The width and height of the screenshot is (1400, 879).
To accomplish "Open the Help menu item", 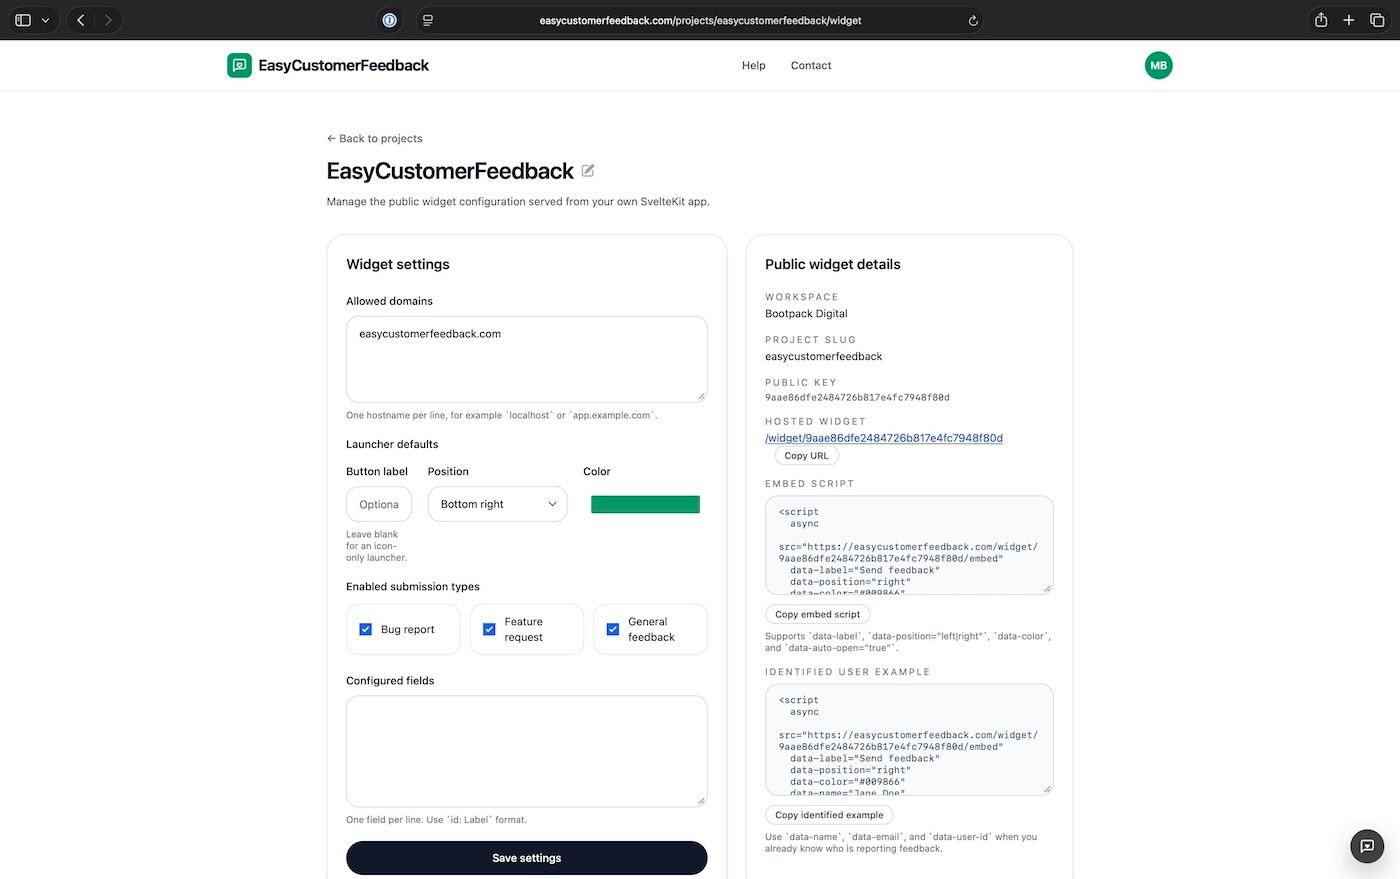I will pyautogui.click(x=753, y=65).
